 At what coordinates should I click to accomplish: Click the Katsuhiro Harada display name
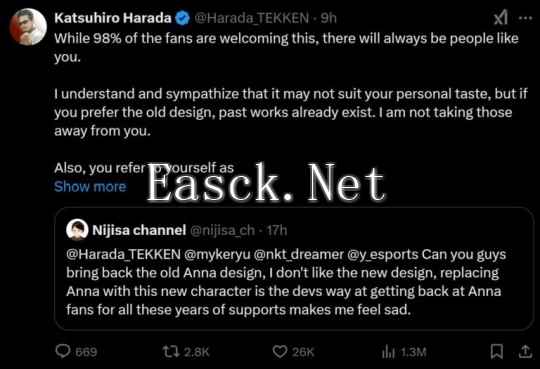coord(113,18)
